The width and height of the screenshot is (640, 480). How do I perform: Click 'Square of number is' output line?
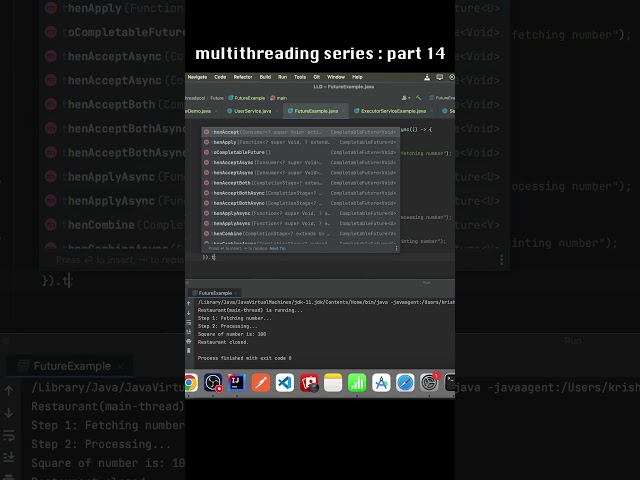pyautogui.click(x=232, y=334)
